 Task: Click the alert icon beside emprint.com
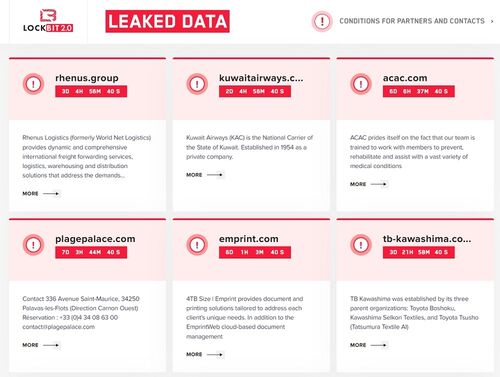(x=197, y=245)
